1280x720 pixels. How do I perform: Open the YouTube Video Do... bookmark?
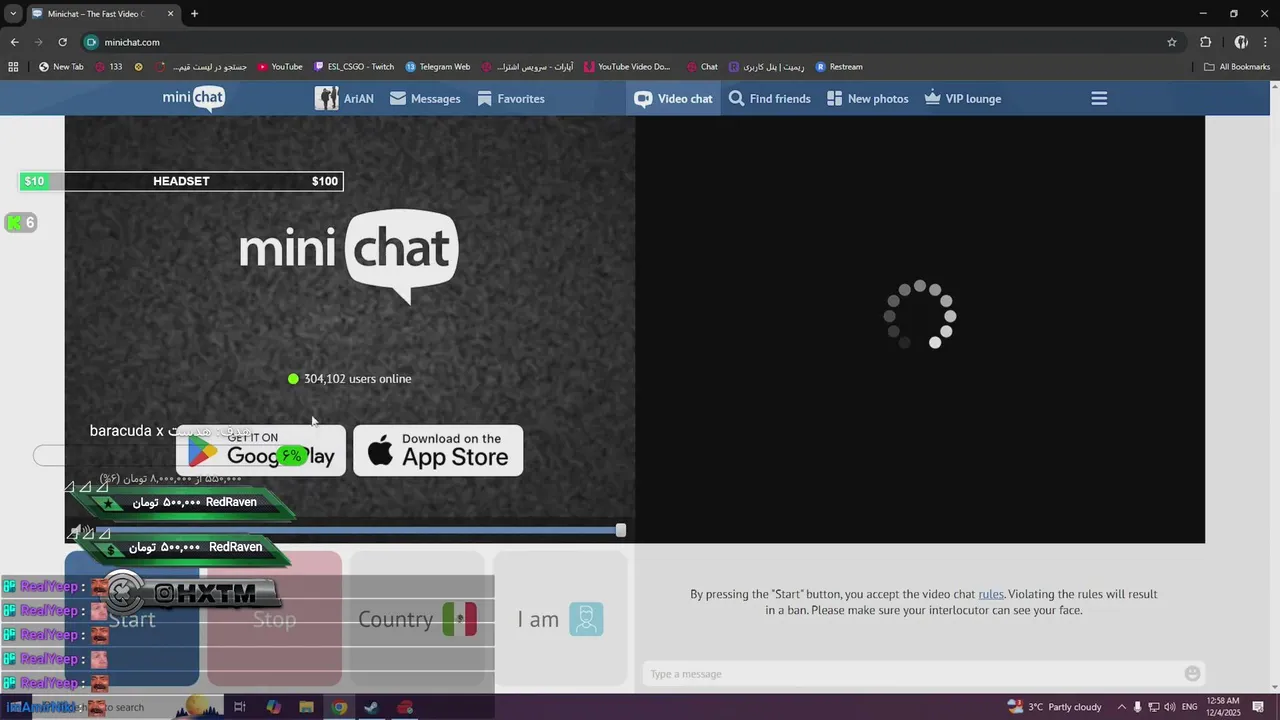click(628, 67)
